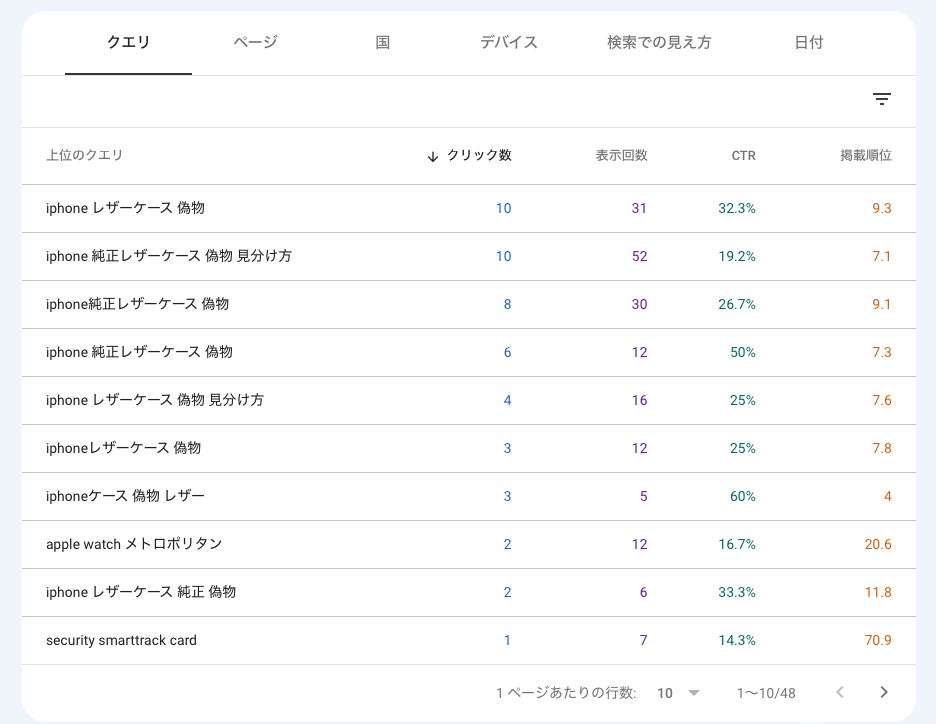
Task: Open 'iphone 純正レザーケース 偽物 見分け方' row
Action: 169,256
